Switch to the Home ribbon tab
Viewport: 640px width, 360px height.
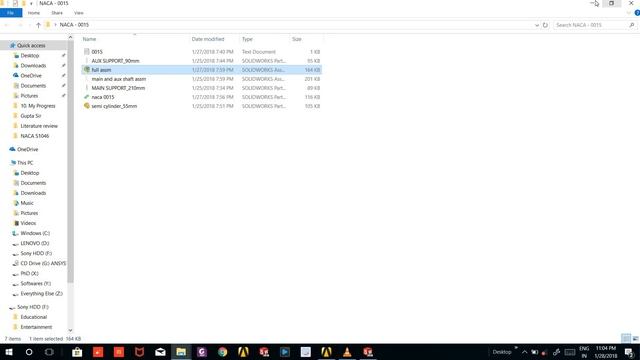34,13
